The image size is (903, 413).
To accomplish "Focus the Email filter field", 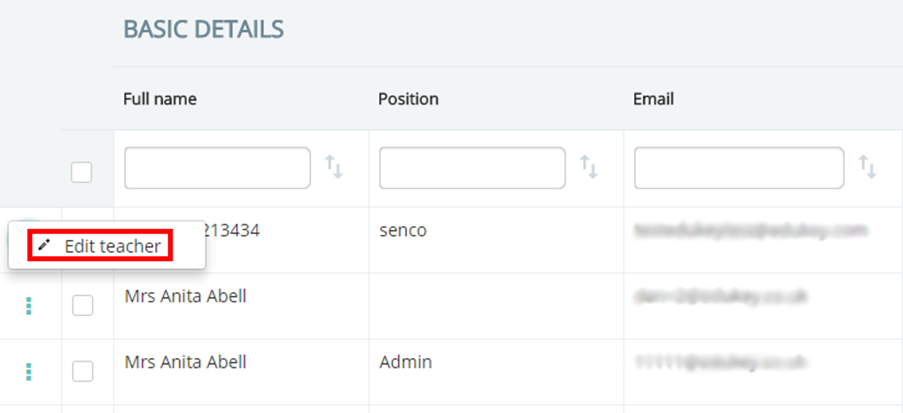I will pyautogui.click(x=739, y=168).
